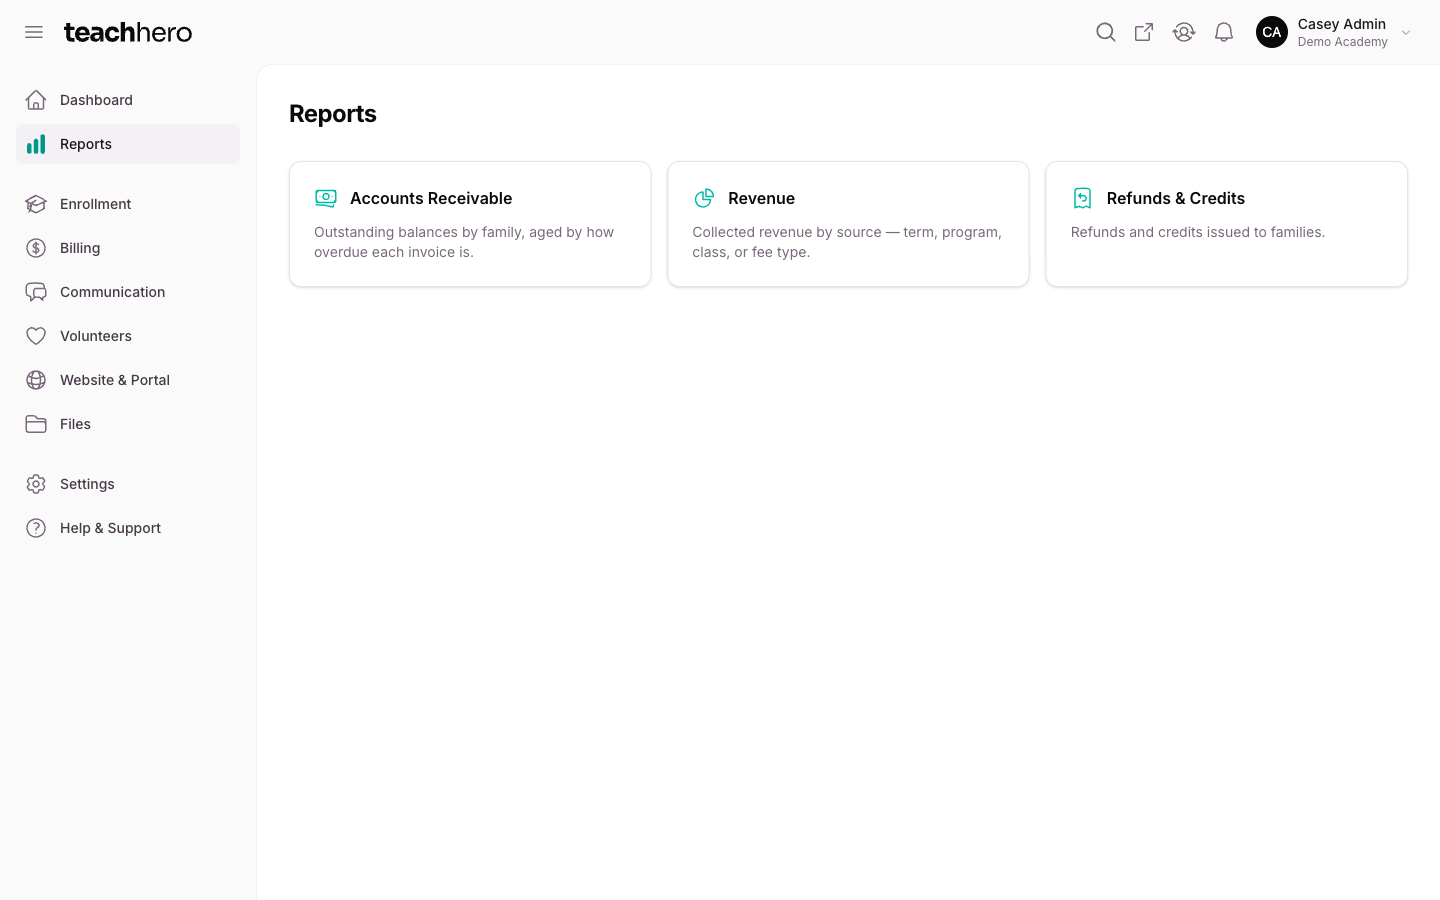Click the user switch icon beside the bell

(1184, 32)
